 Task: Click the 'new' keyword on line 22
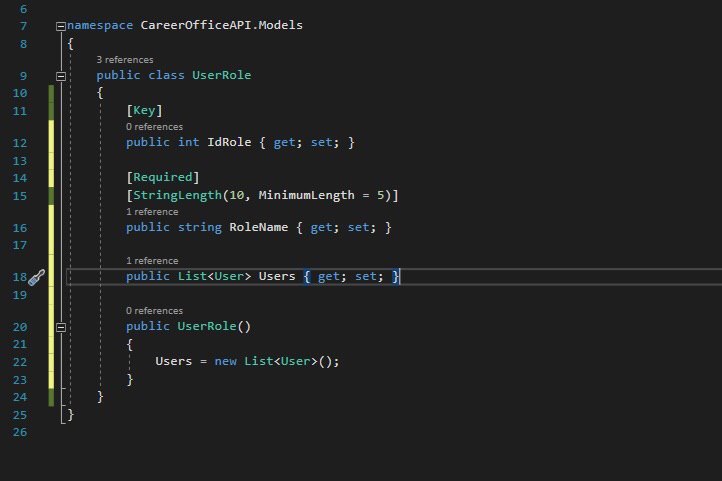click(x=225, y=361)
